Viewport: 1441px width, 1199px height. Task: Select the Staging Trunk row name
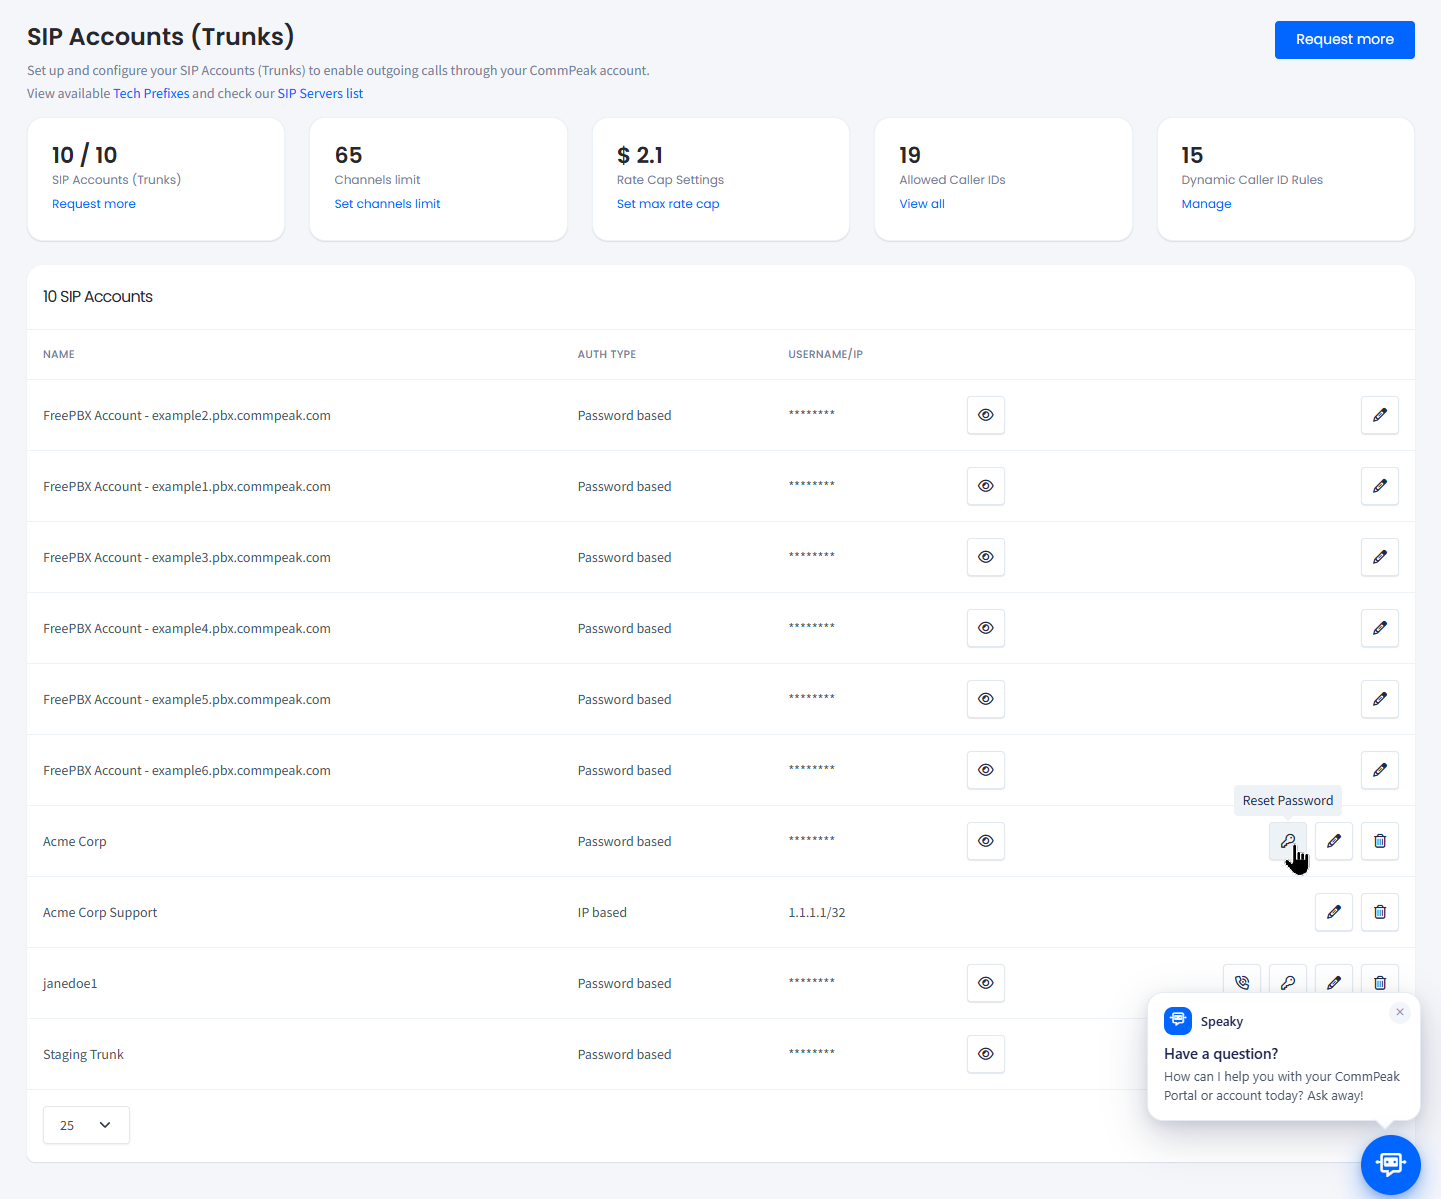point(83,1054)
